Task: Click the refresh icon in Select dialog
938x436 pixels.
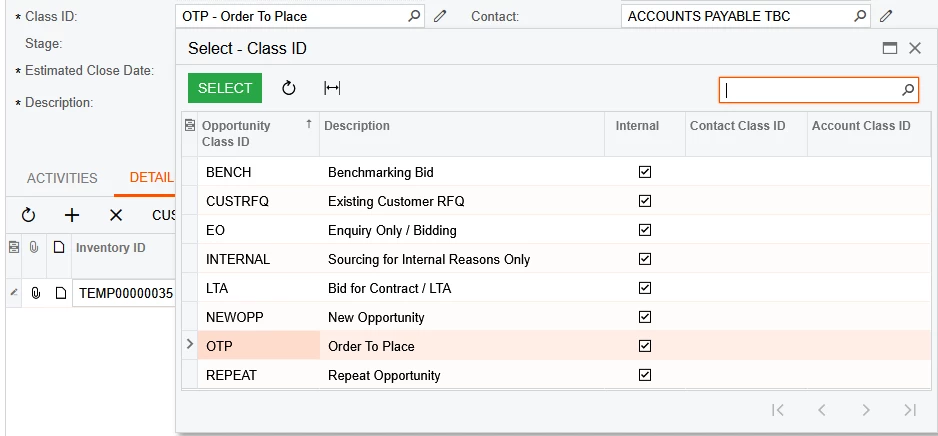Action: 289,88
